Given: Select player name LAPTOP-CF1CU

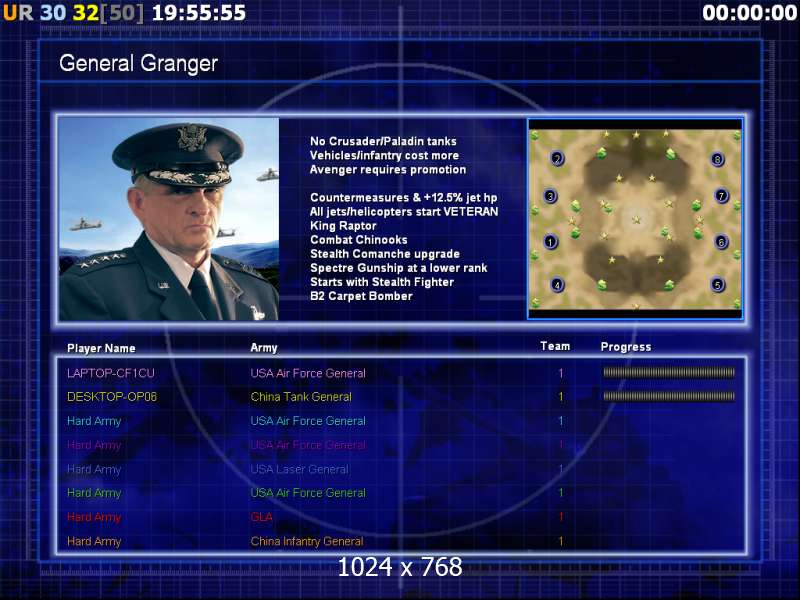Looking at the screenshot, I should click(x=111, y=373).
